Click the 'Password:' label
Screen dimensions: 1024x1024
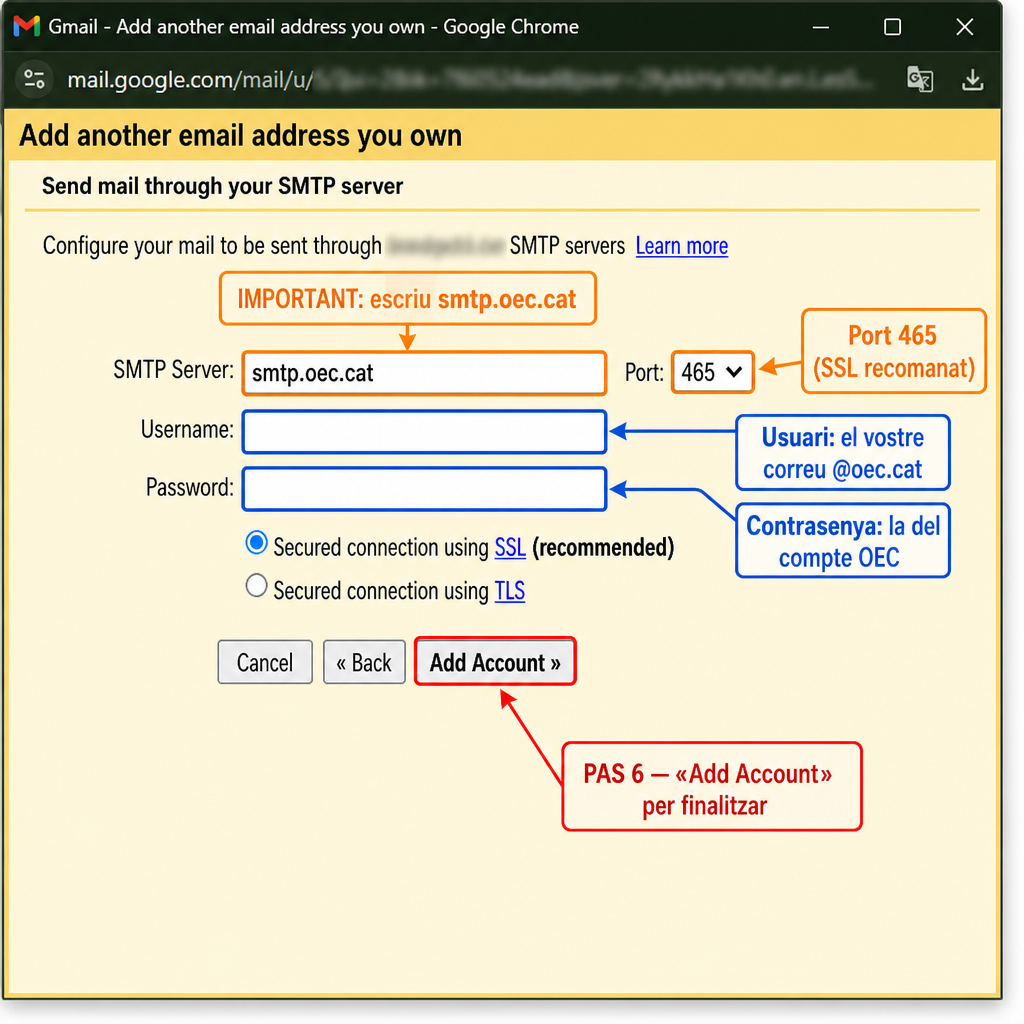point(189,487)
